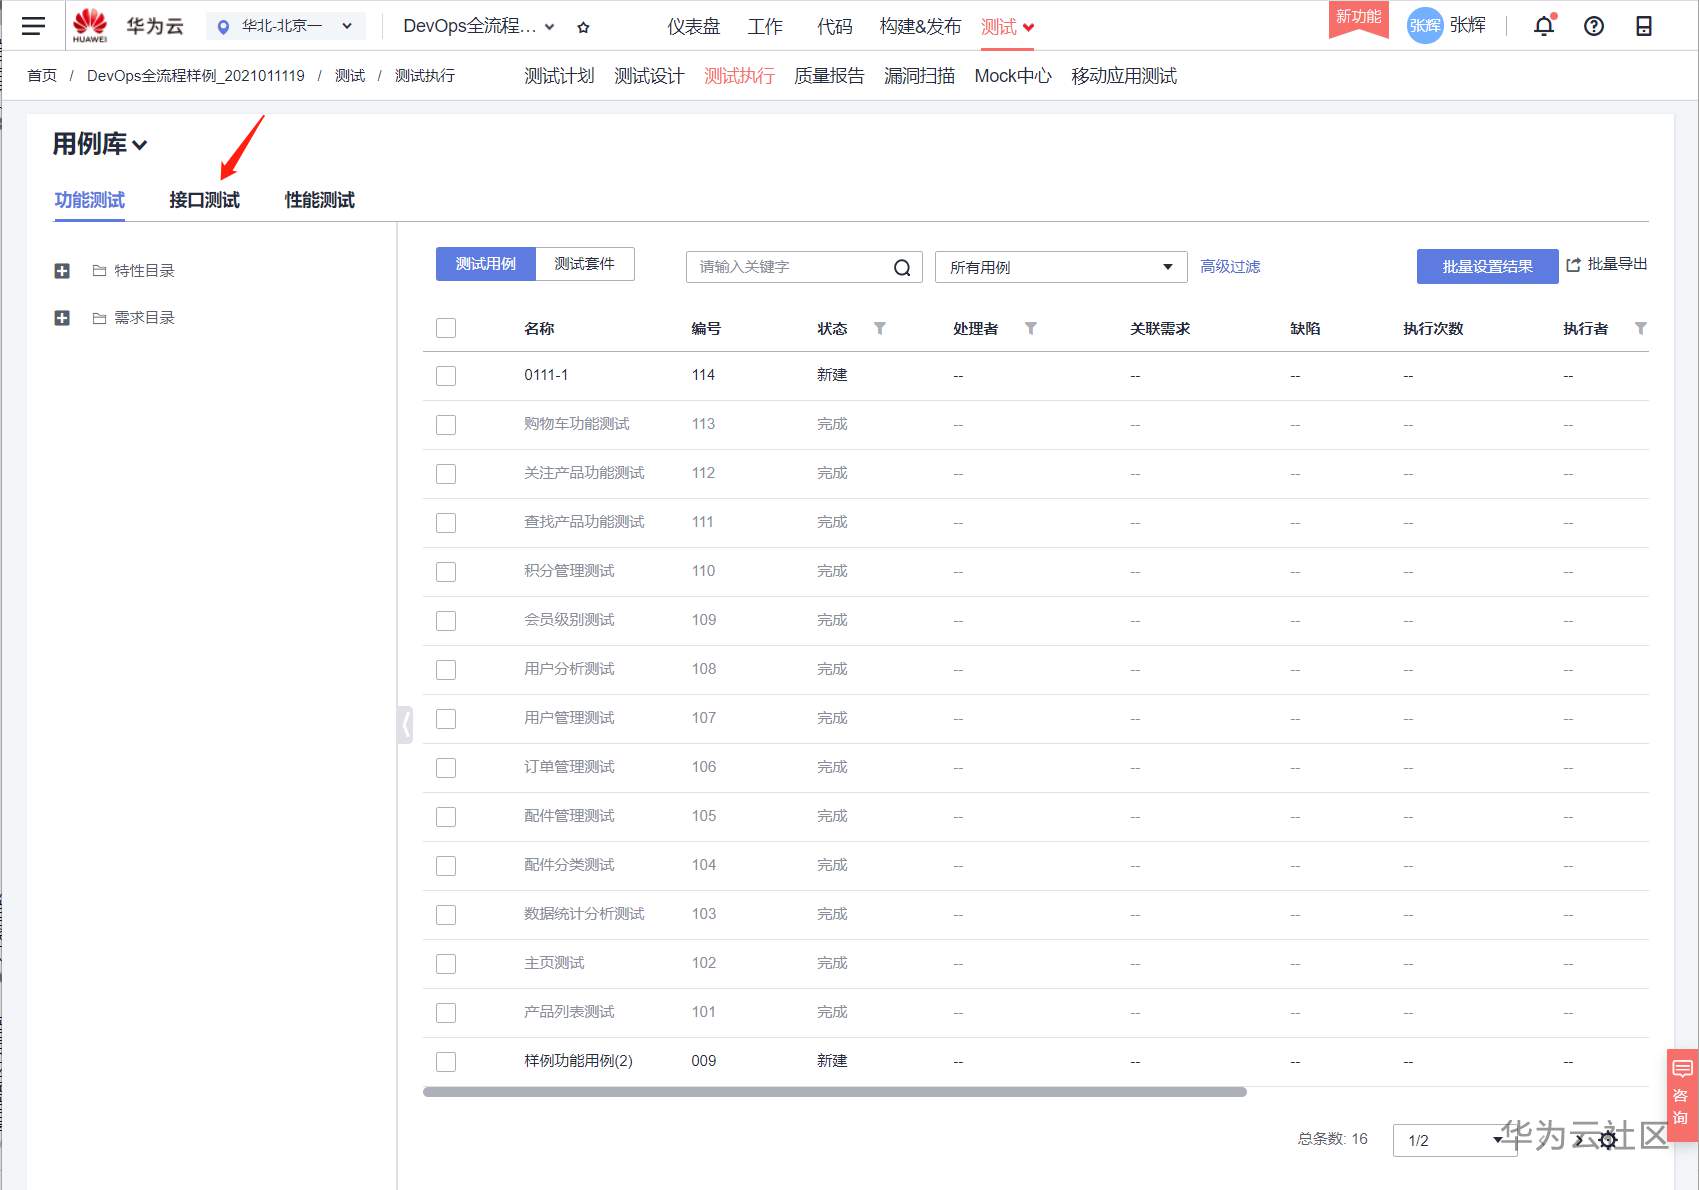This screenshot has width=1699, height=1190.
Task: Open the help question mark icon
Action: (x=1594, y=26)
